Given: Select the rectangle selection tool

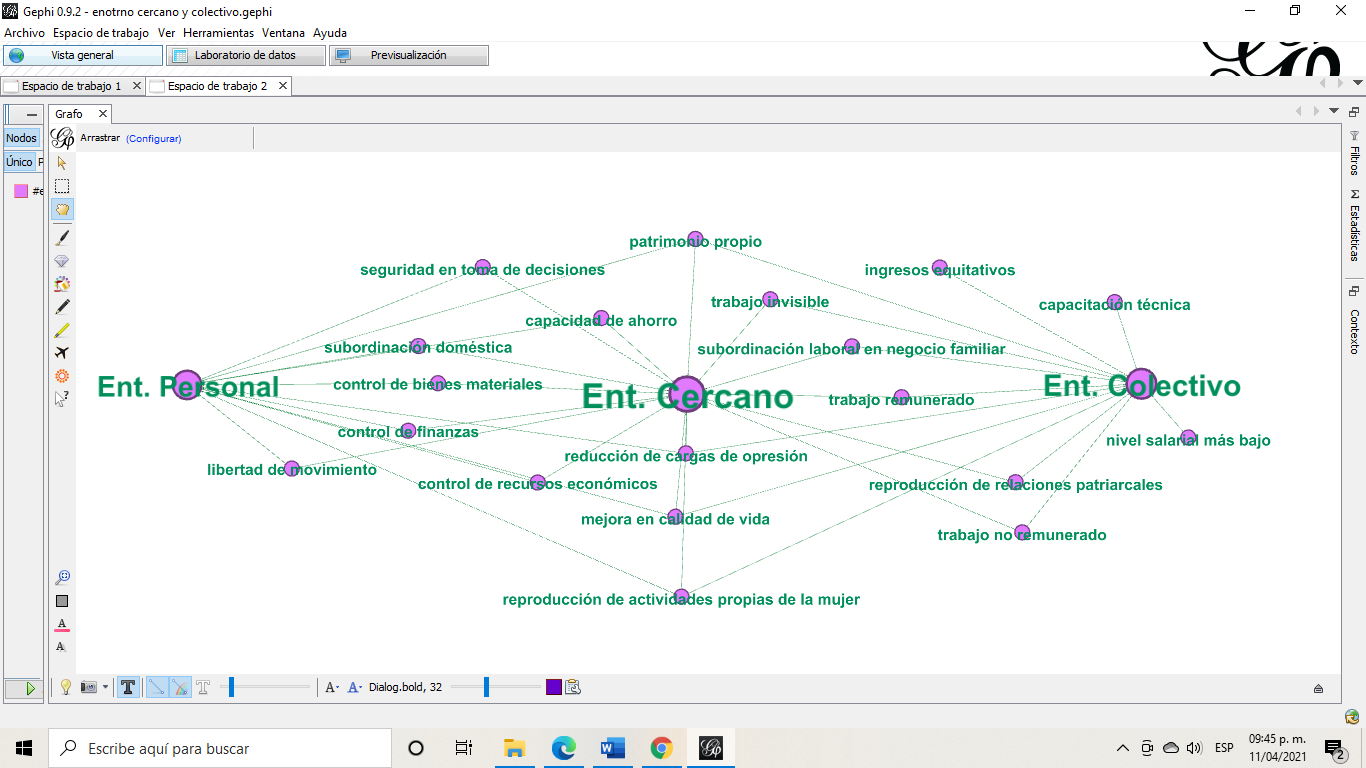Looking at the screenshot, I should (62, 186).
